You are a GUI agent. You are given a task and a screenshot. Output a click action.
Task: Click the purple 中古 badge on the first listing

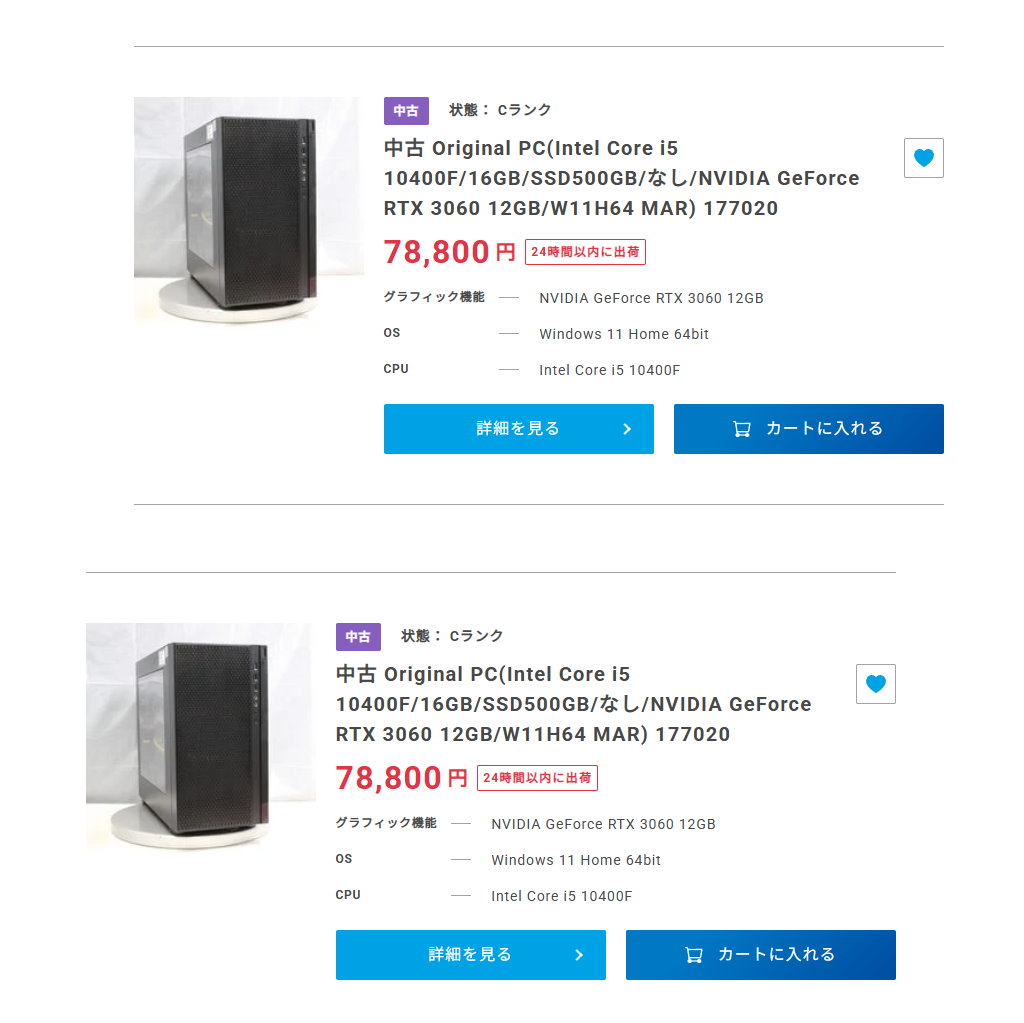point(406,111)
